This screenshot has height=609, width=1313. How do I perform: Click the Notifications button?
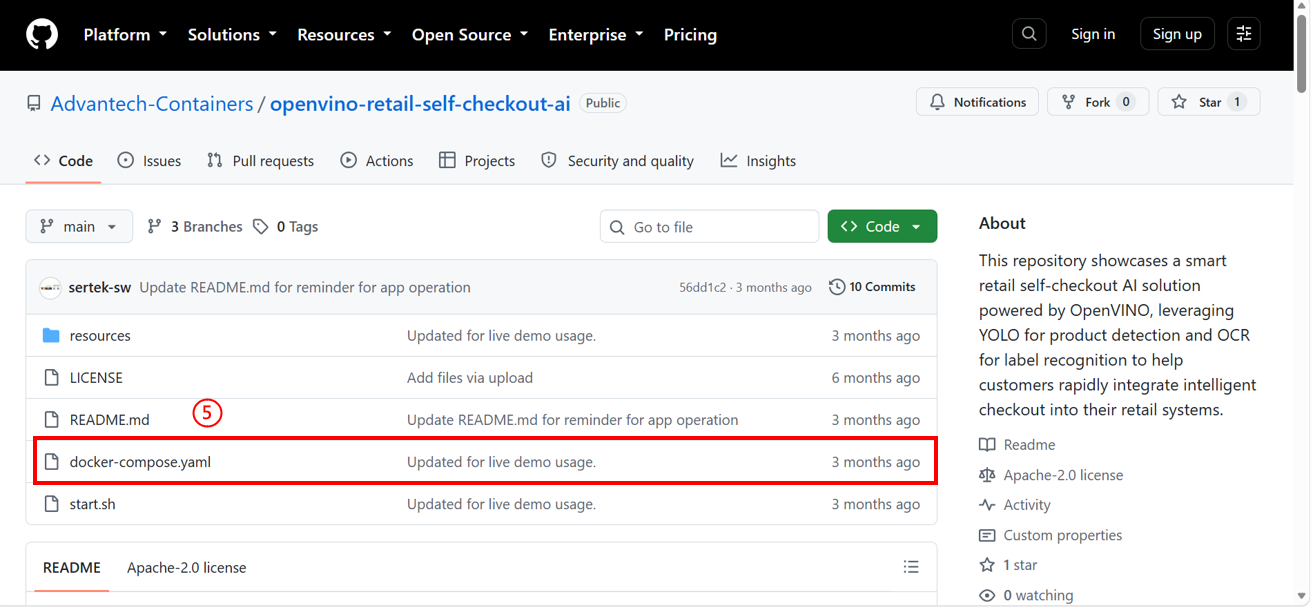coord(977,102)
